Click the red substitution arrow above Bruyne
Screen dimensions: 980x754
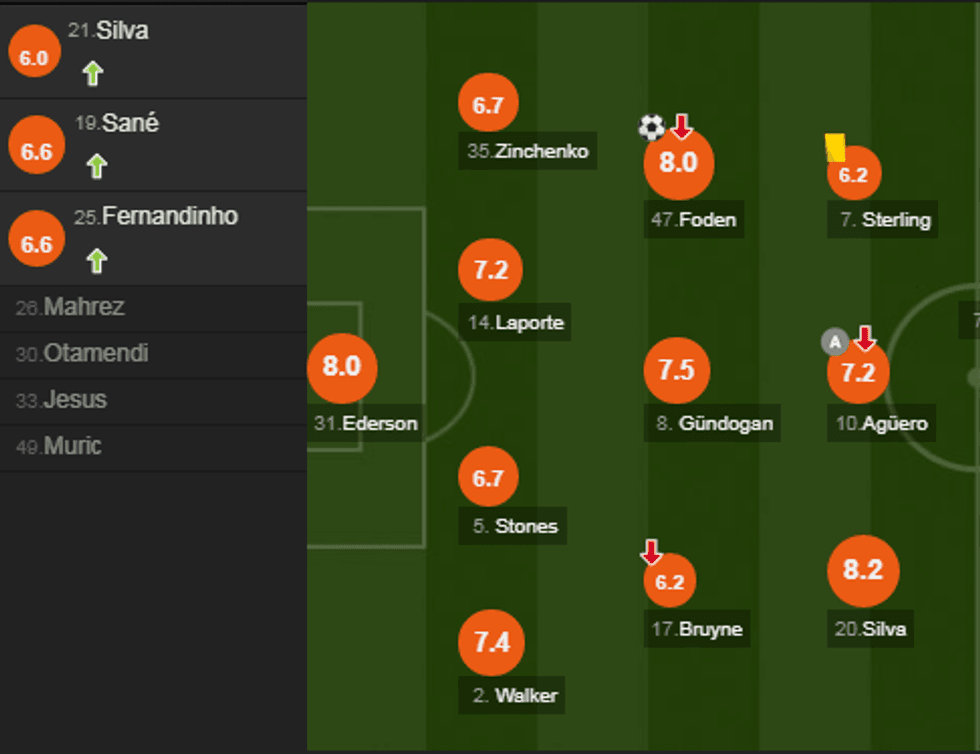(x=651, y=551)
